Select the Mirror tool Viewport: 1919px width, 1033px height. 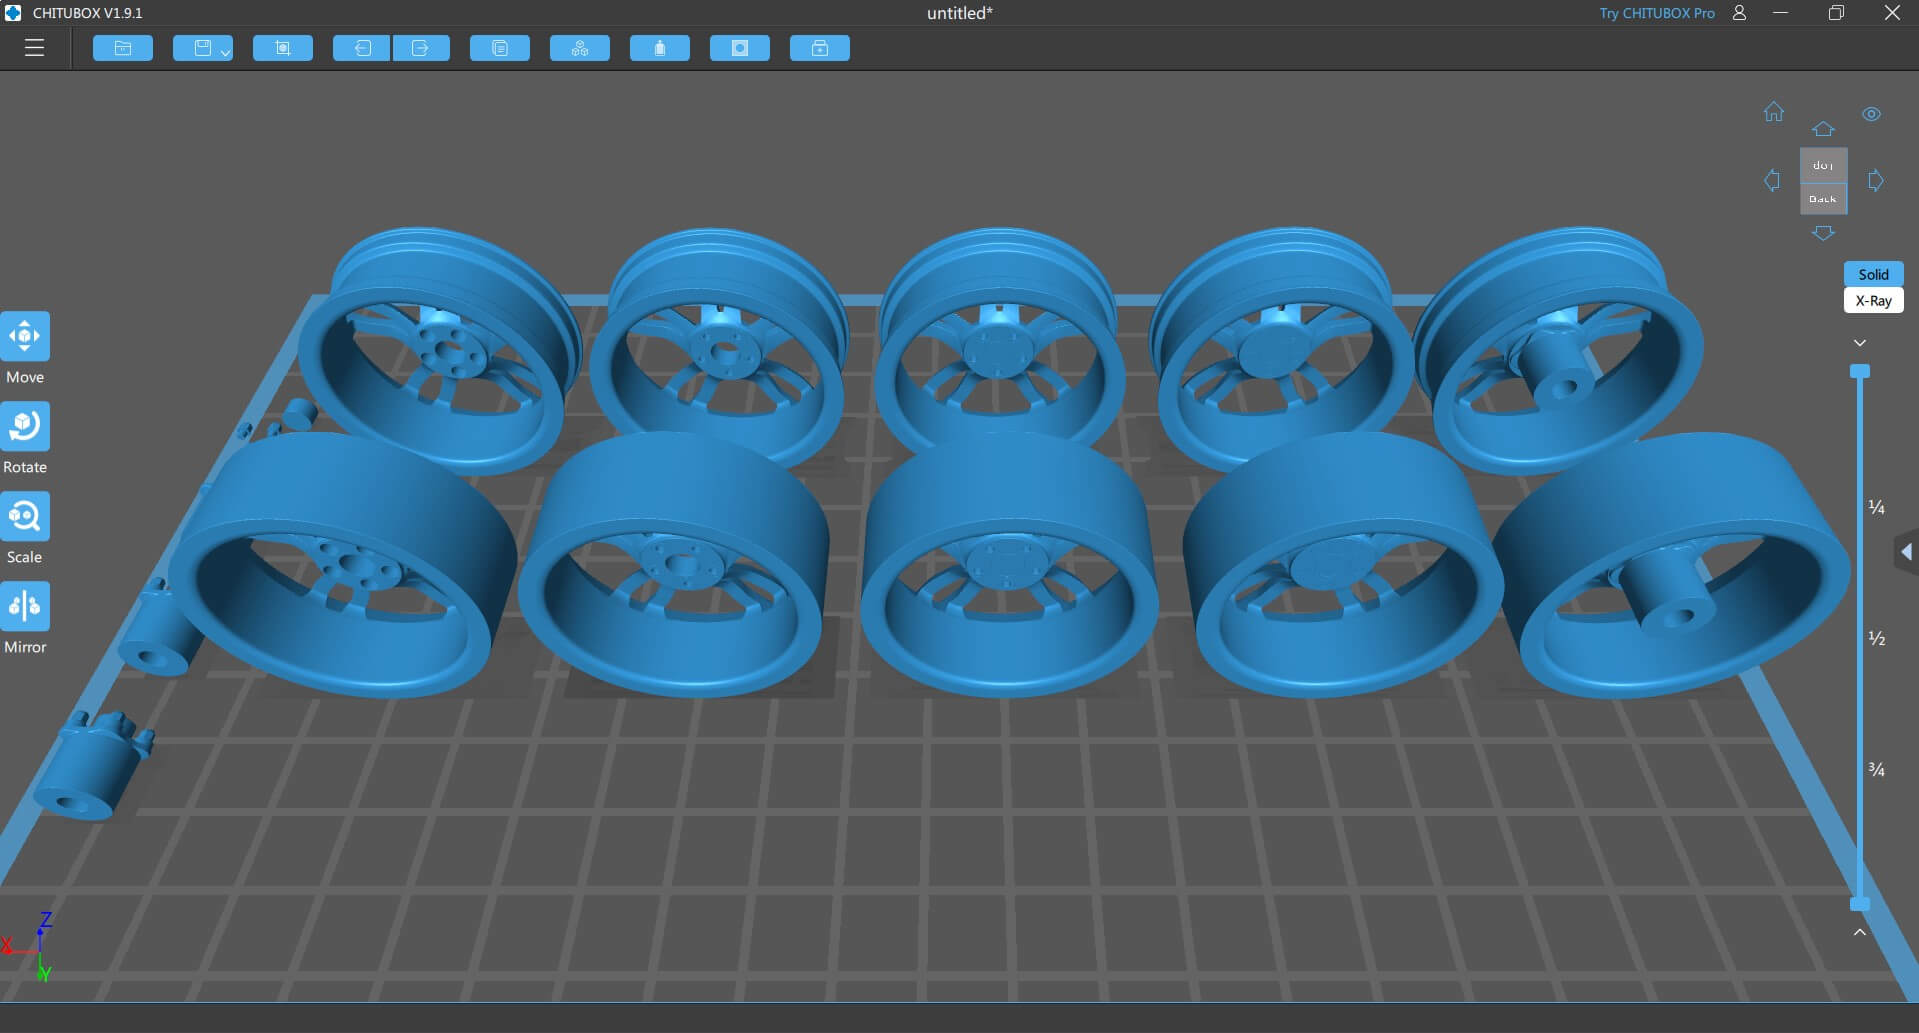(25, 607)
